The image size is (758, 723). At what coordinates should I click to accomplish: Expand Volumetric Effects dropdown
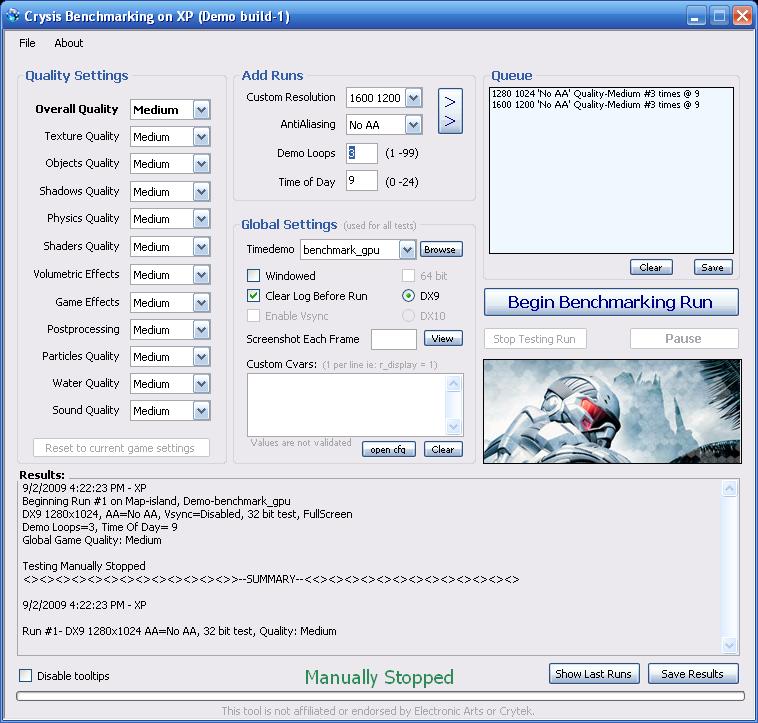coord(202,275)
